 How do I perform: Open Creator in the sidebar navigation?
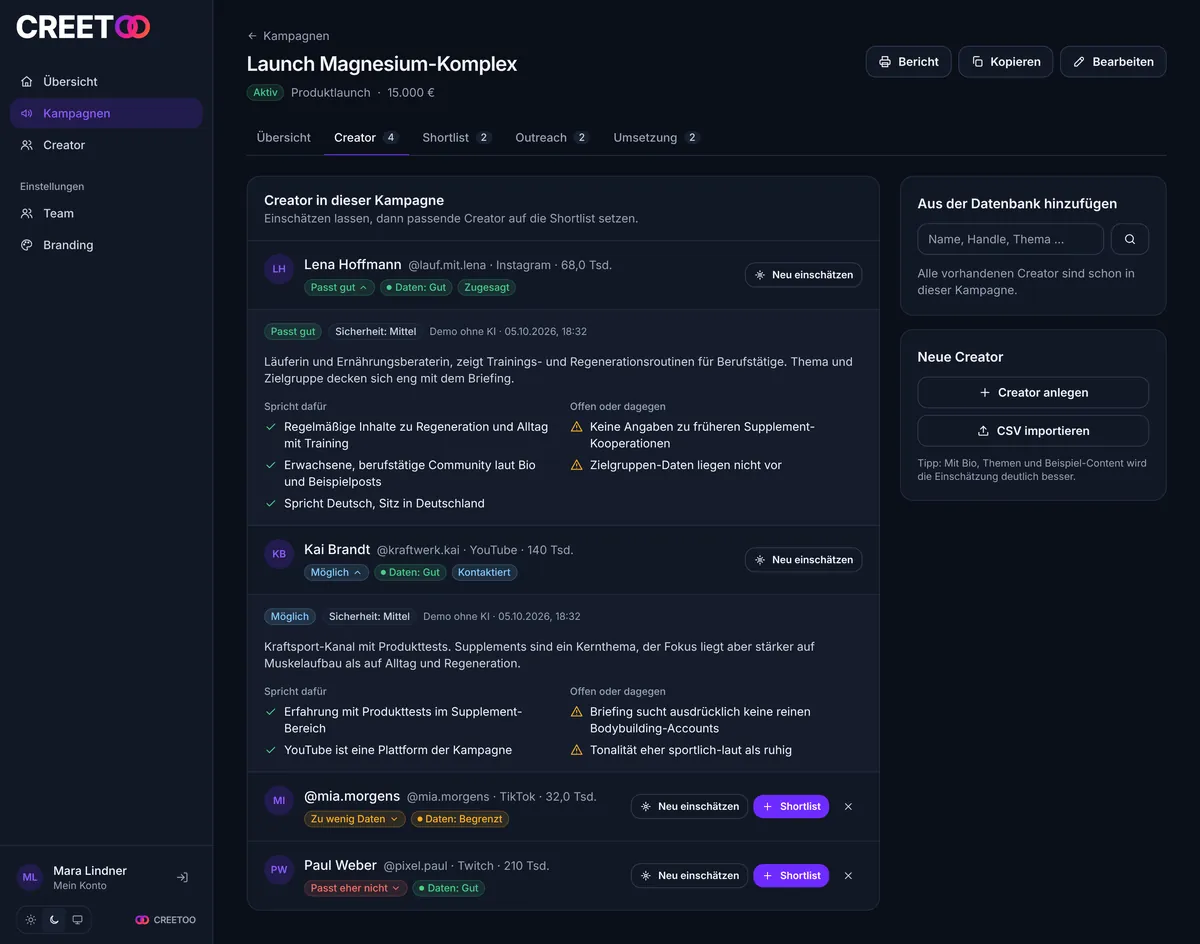(x=106, y=145)
